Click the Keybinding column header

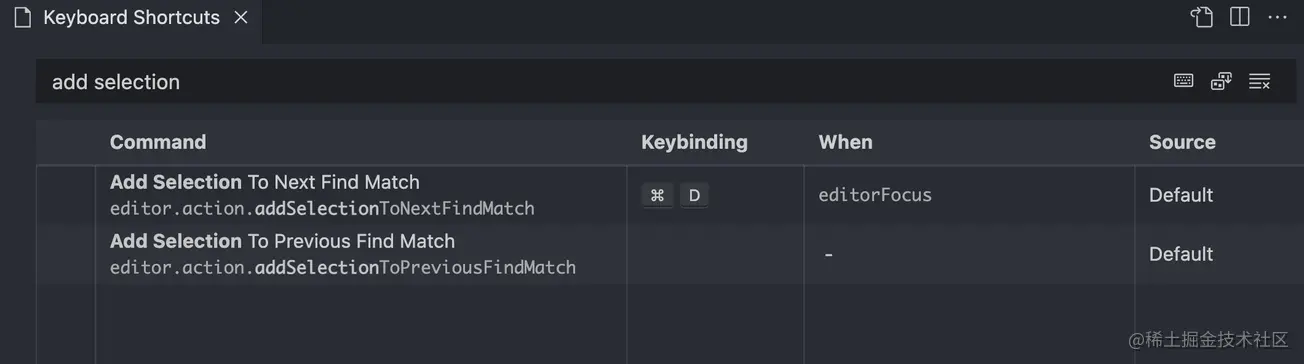[x=694, y=142]
